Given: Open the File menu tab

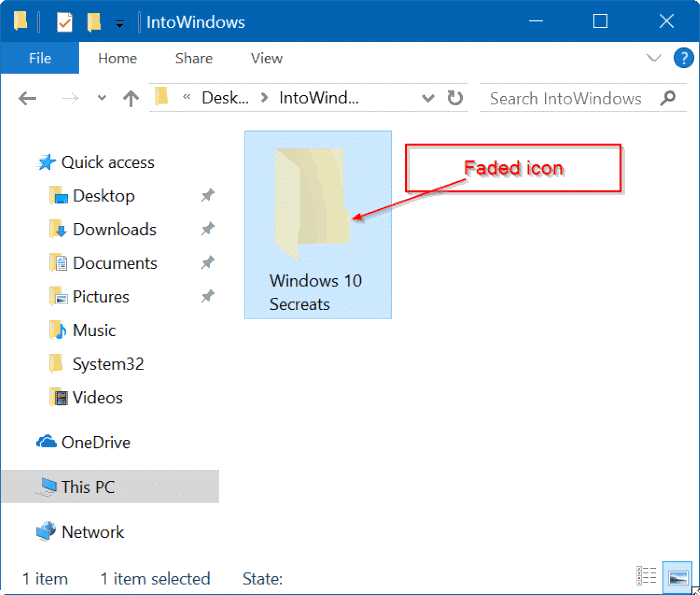Looking at the screenshot, I should 40,58.
